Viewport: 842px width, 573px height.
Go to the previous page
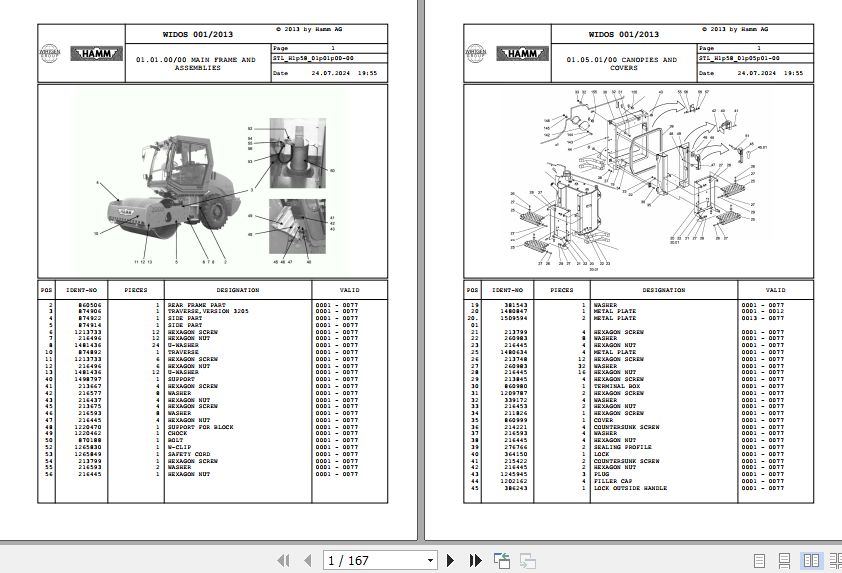click(308, 561)
